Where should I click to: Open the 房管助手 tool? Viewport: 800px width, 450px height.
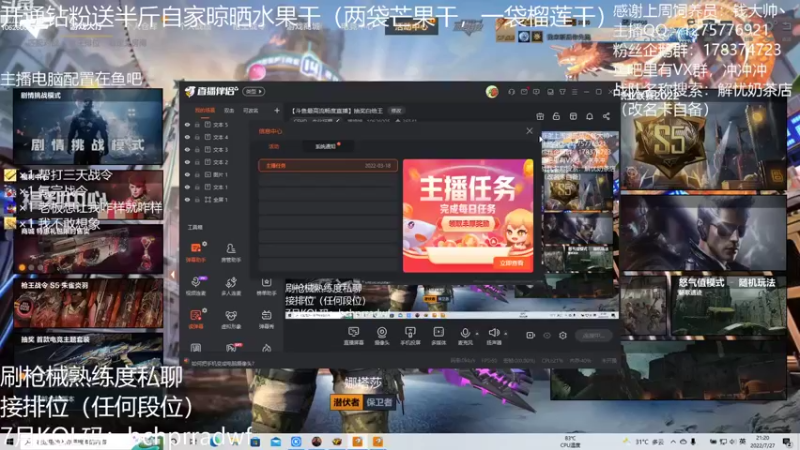[231, 252]
